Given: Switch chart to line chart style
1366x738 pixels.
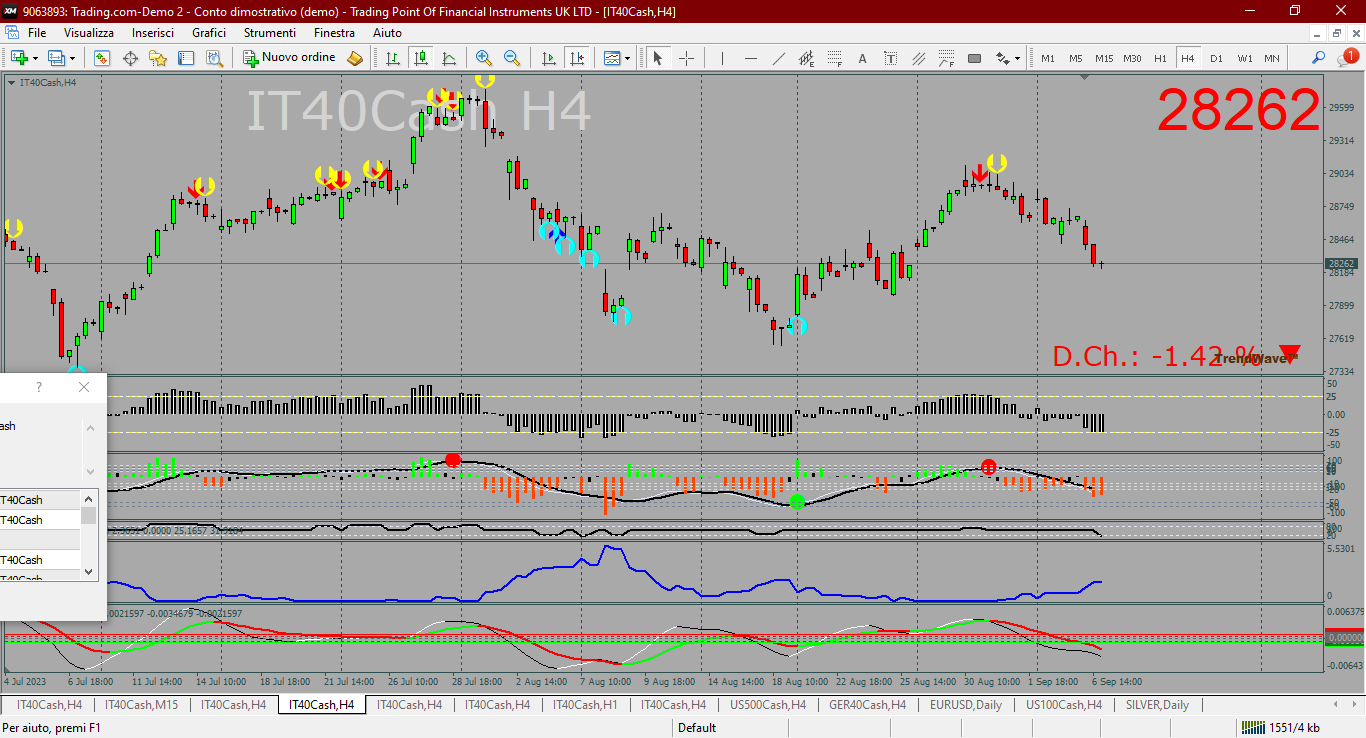Looking at the screenshot, I should (449, 58).
